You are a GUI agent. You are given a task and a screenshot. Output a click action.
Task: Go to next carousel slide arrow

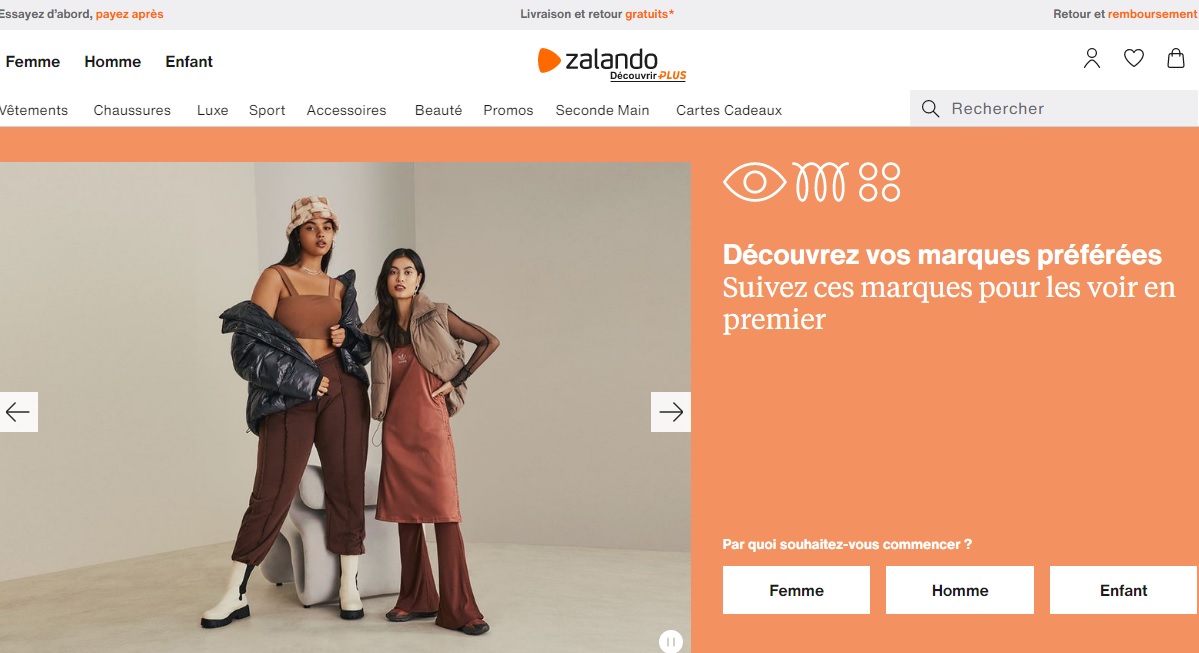(671, 412)
